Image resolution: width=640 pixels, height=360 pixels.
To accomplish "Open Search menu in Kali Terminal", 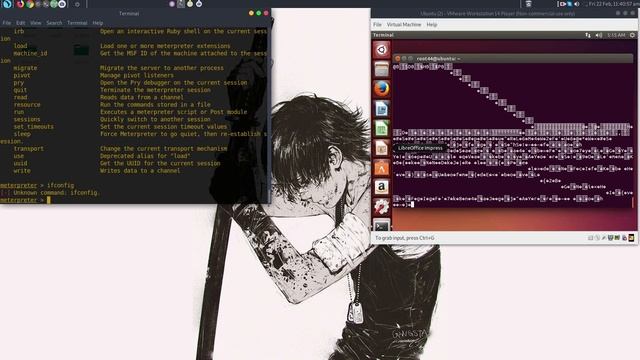I will 54,23.
